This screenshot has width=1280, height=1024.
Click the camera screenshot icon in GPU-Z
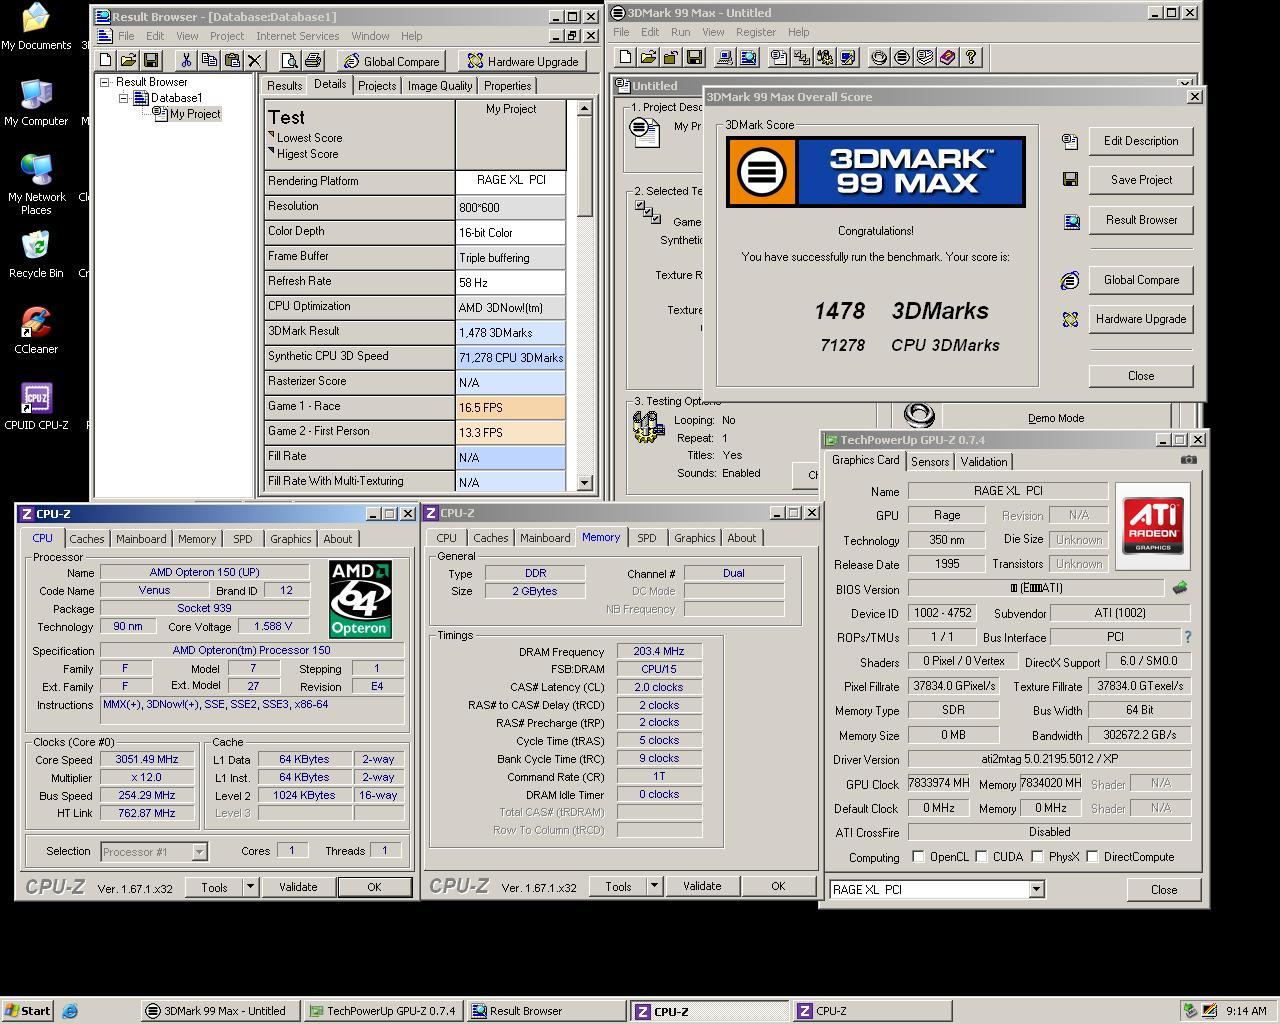(1188, 460)
